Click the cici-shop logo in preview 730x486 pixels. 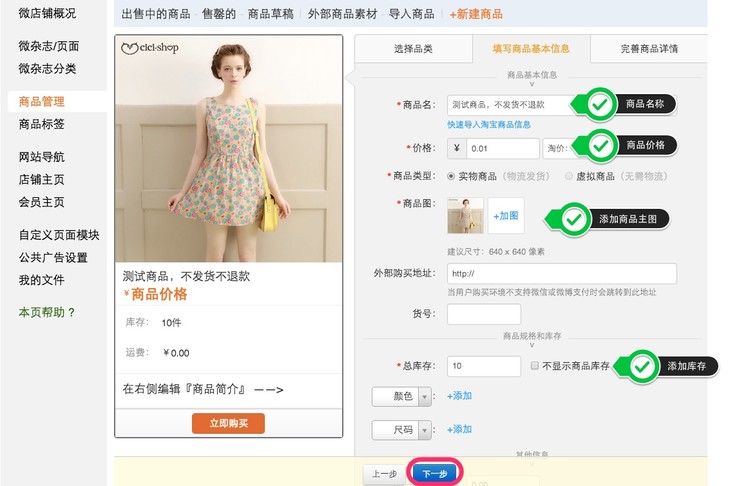pyautogui.click(x=150, y=47)
